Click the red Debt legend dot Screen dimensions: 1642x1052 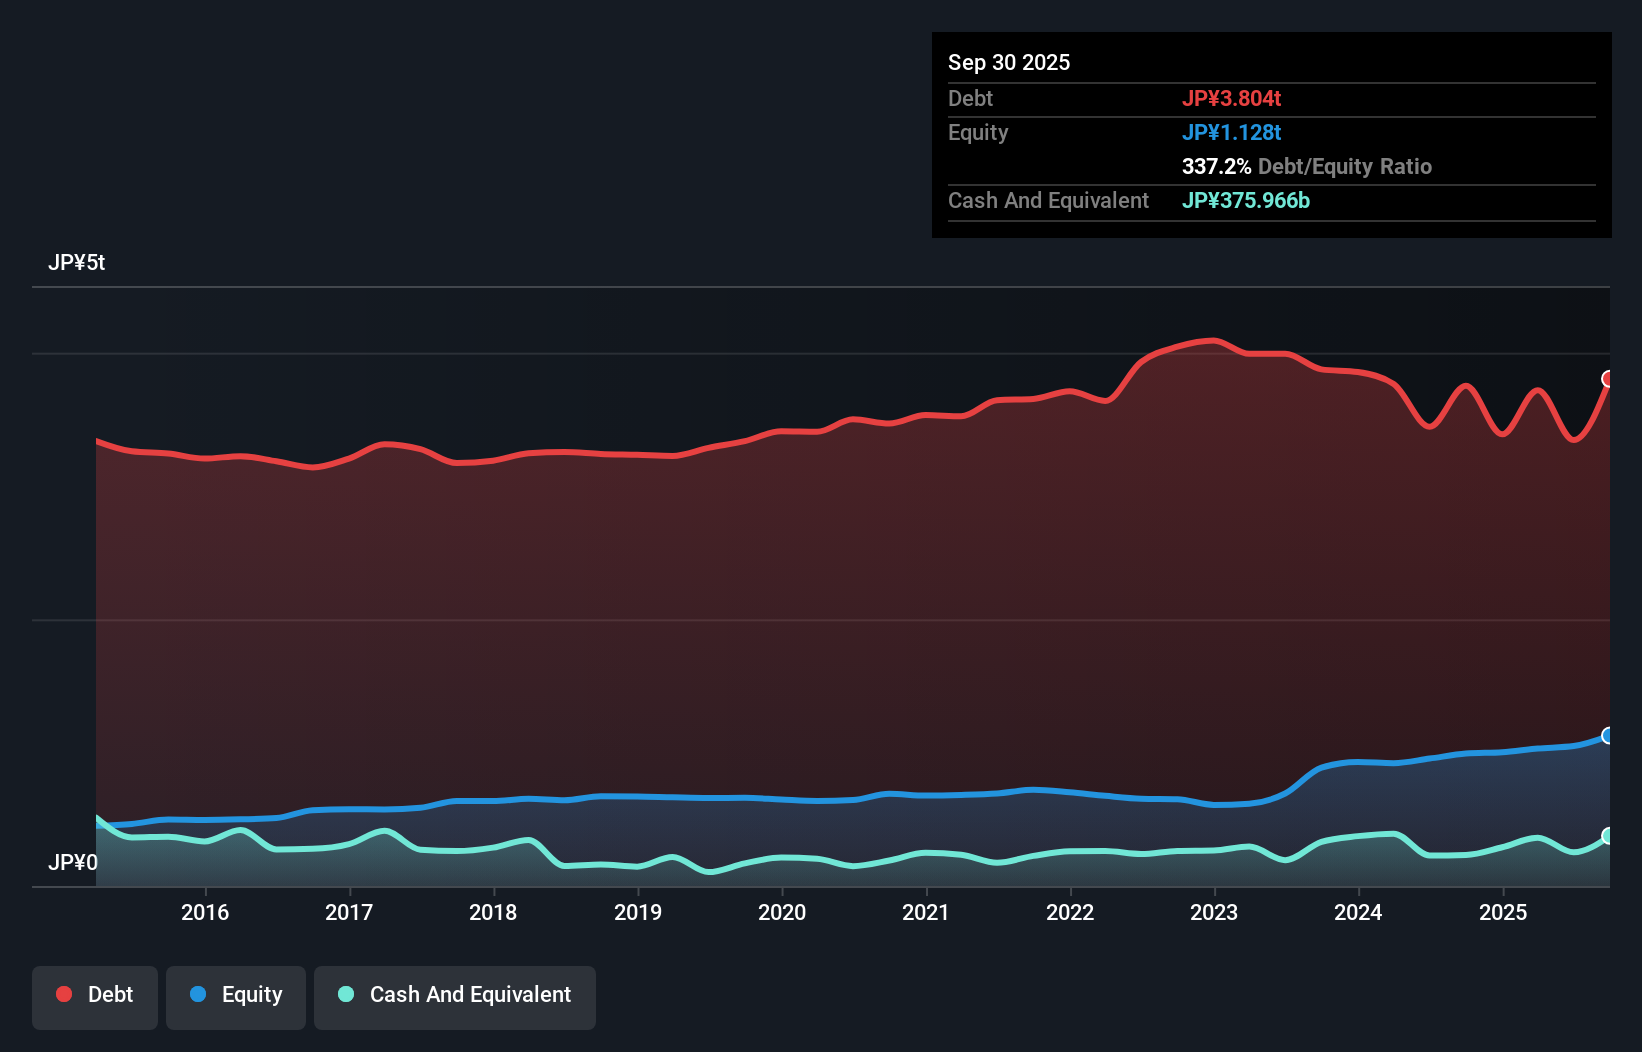64,994
